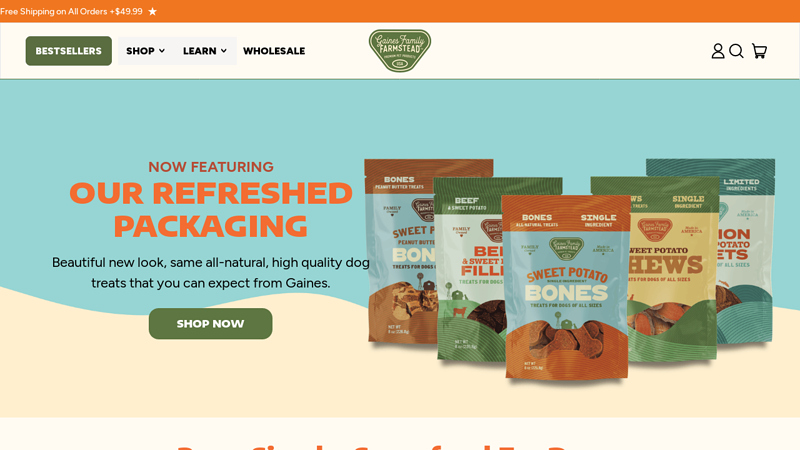
Task: Click the Shop Now button
Action: [x=210, y=323]
